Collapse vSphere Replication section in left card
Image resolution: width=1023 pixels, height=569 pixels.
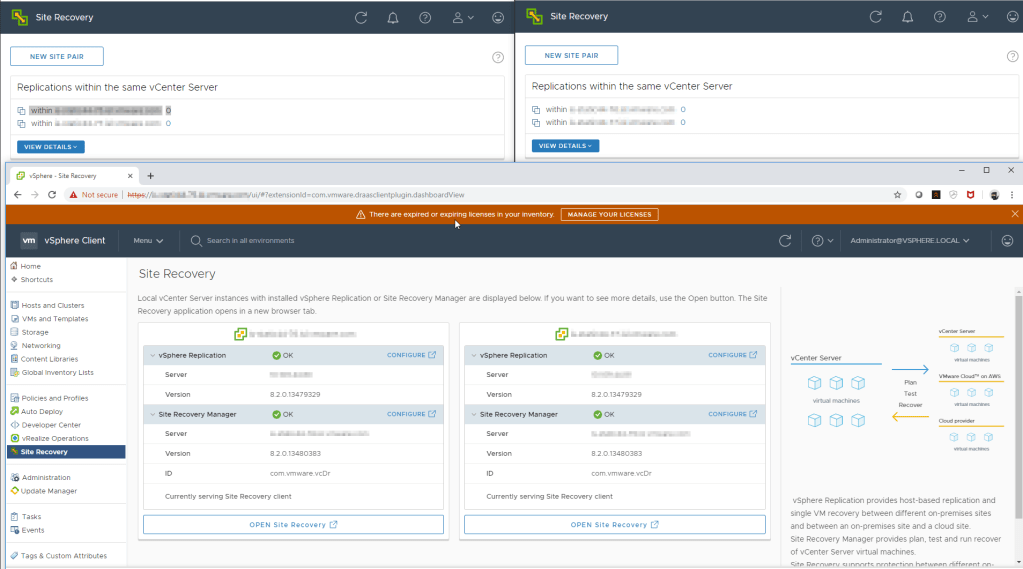coord(152,355)
